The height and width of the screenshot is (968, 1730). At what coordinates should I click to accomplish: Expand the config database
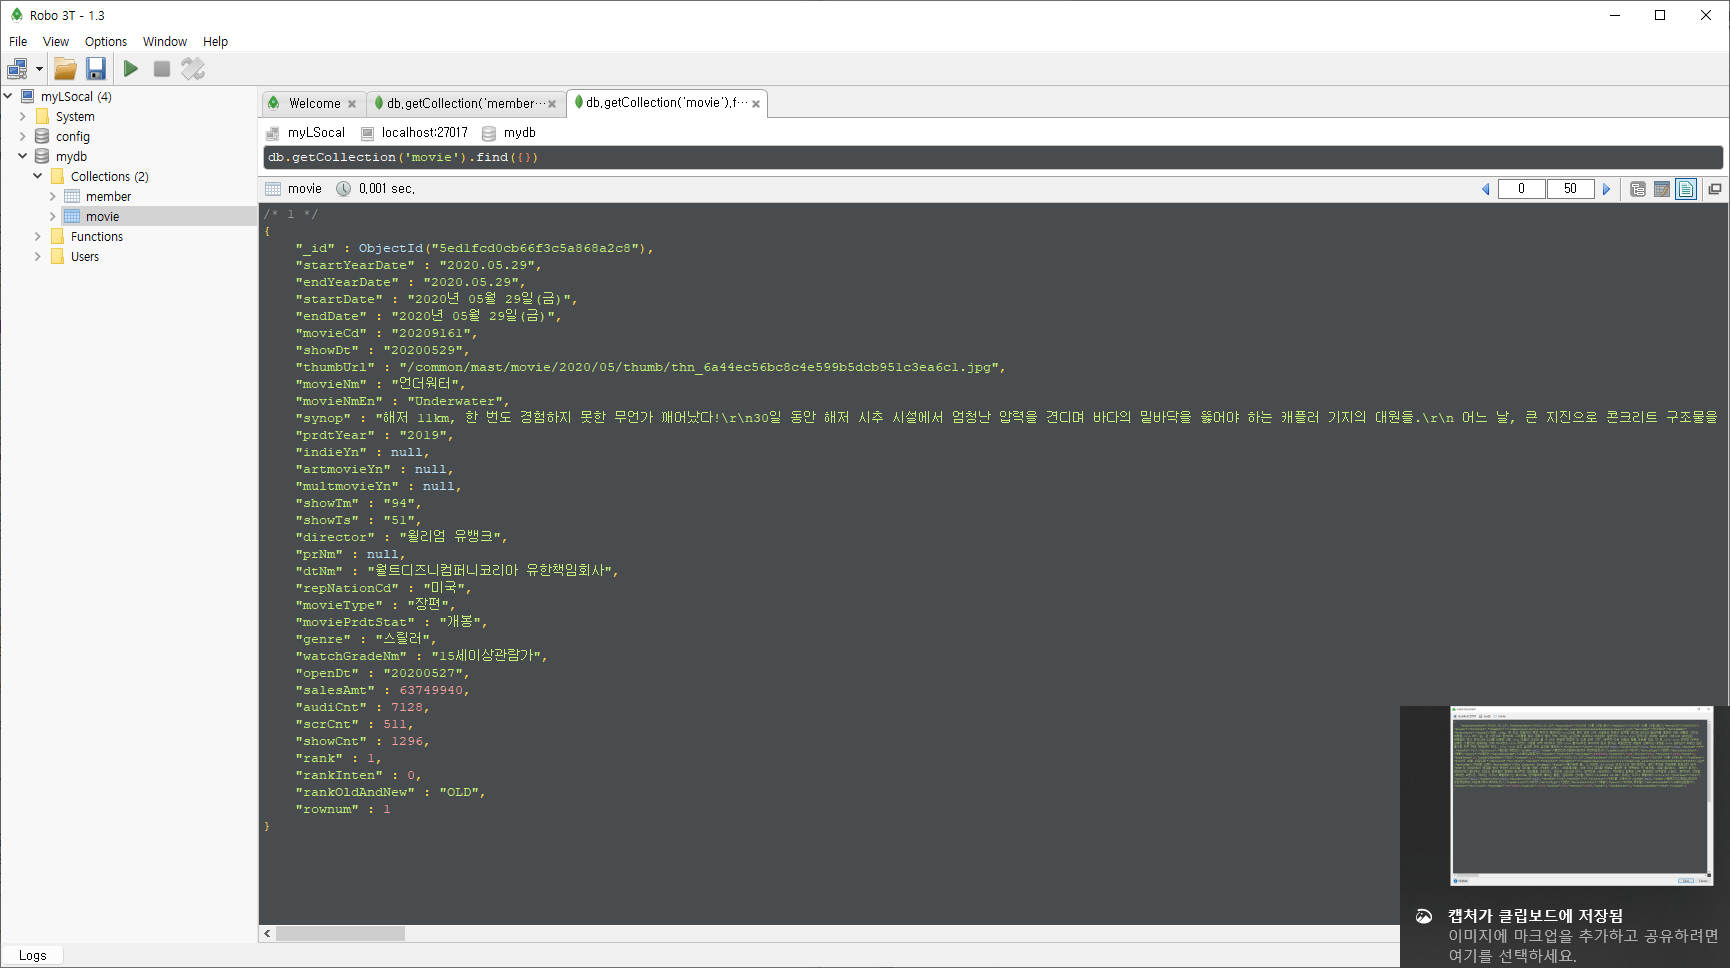pos(23,137)
